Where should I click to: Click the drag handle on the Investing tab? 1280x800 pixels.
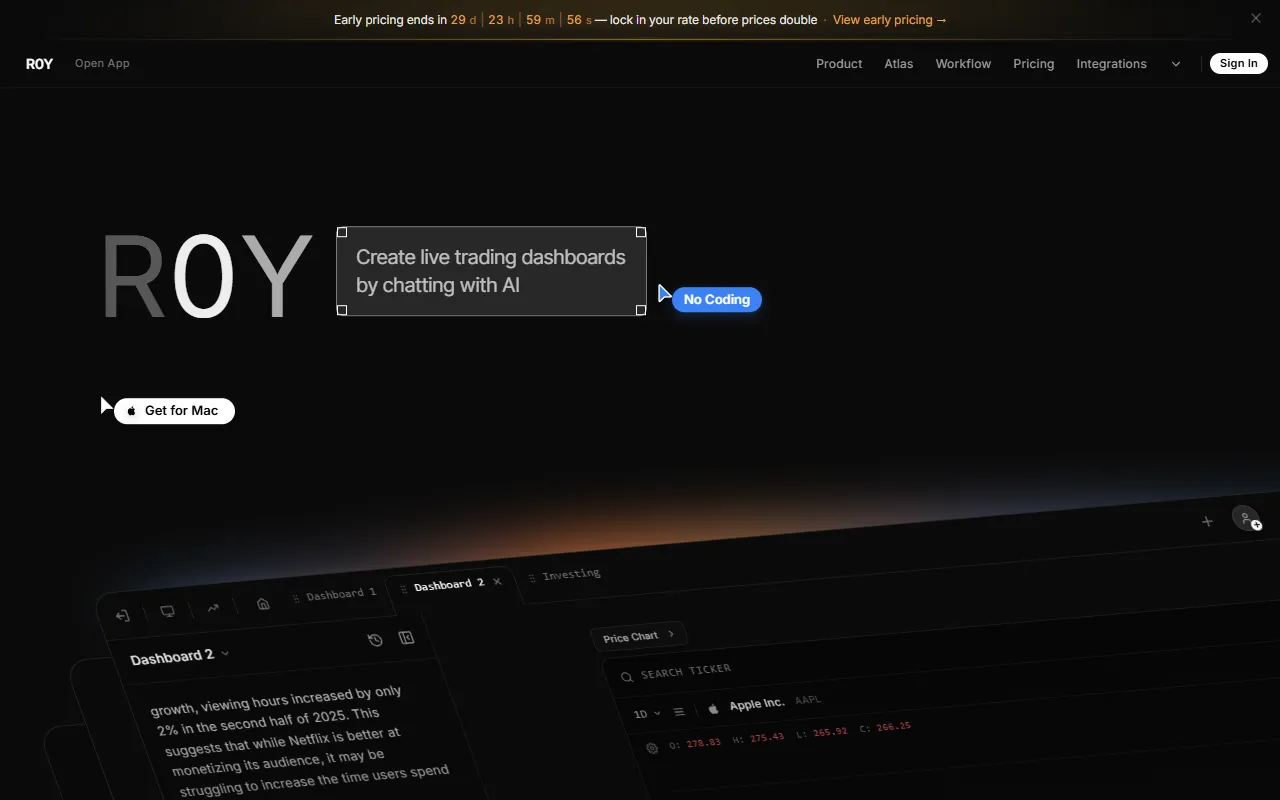(x=532, y=578)
